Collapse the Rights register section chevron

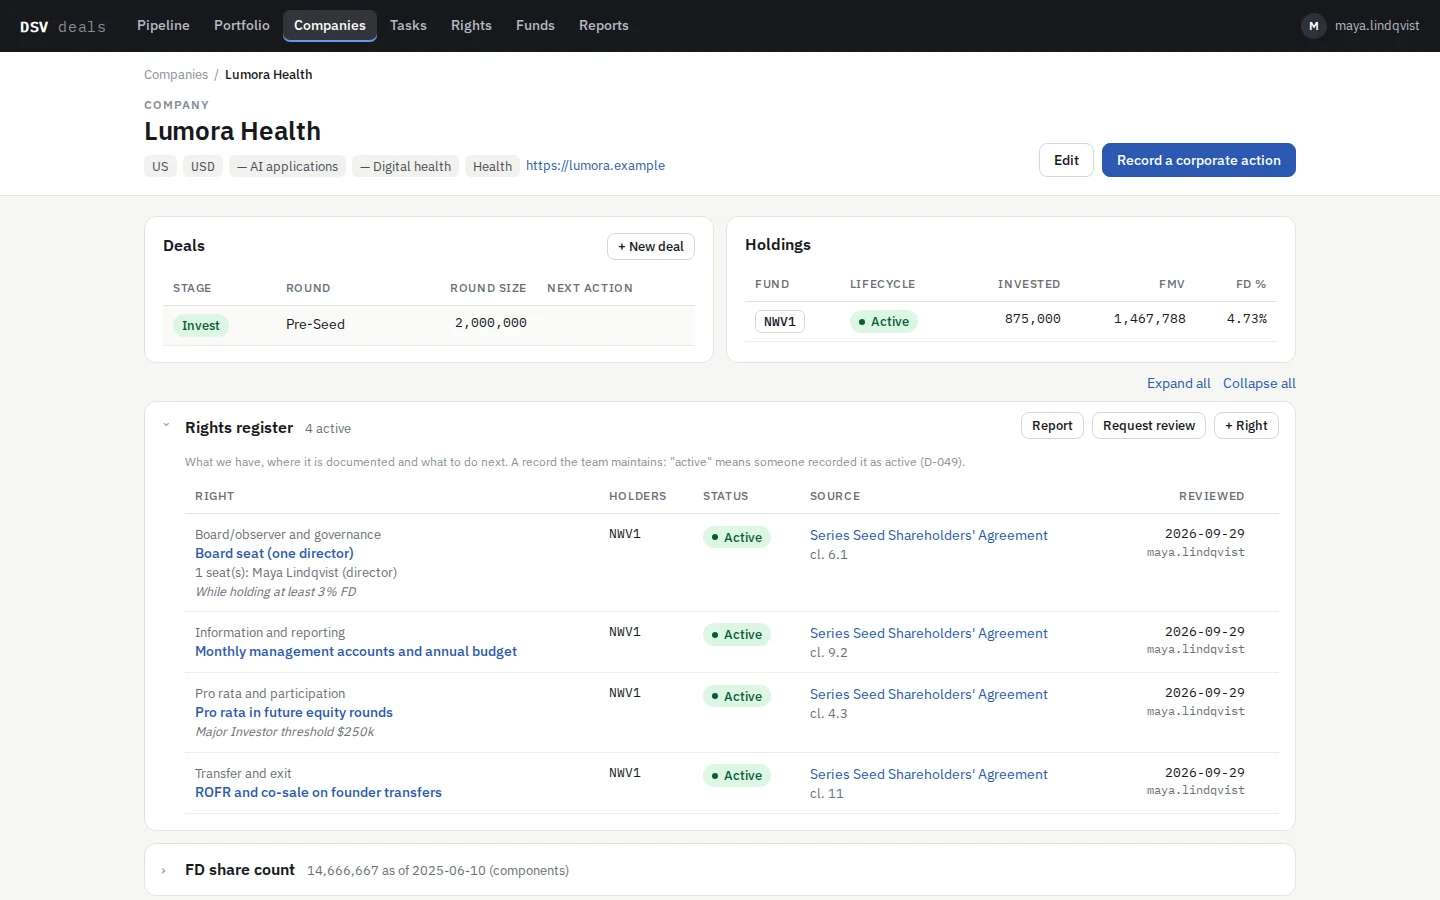[166, 425]
